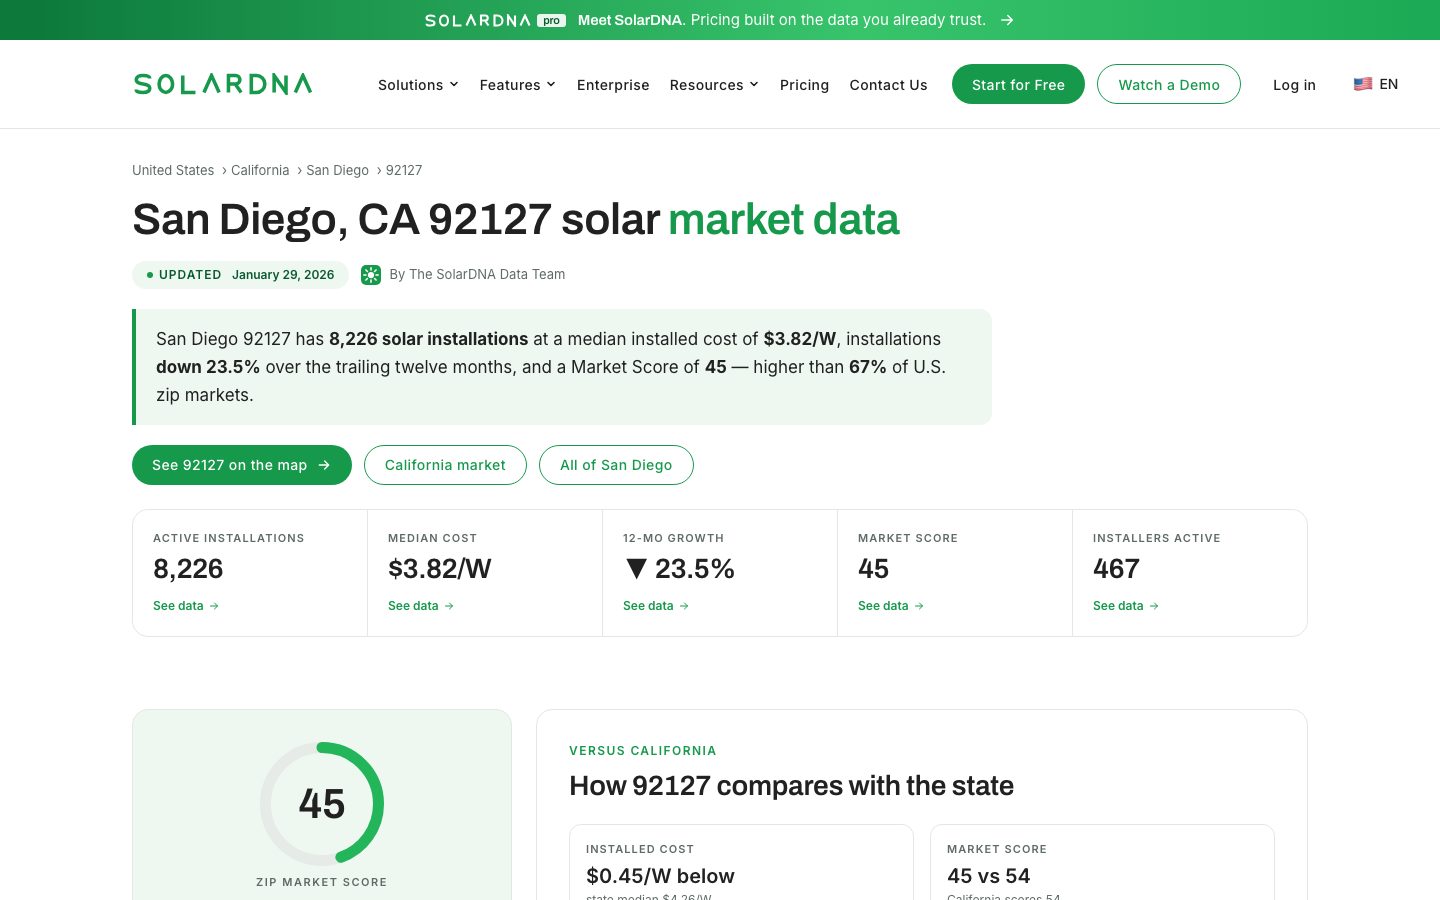Open All of San Diego button
Image resolution: width=1440 pixels, height=900 pixels.
pos(616,465)
